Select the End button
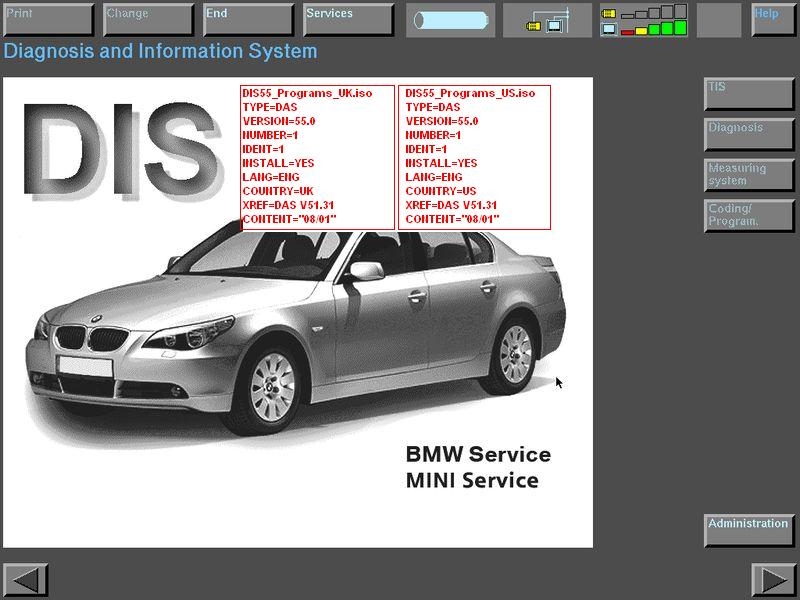Image resolution: width=800 pixels, height=600 pixels. [x=248, y=20]
